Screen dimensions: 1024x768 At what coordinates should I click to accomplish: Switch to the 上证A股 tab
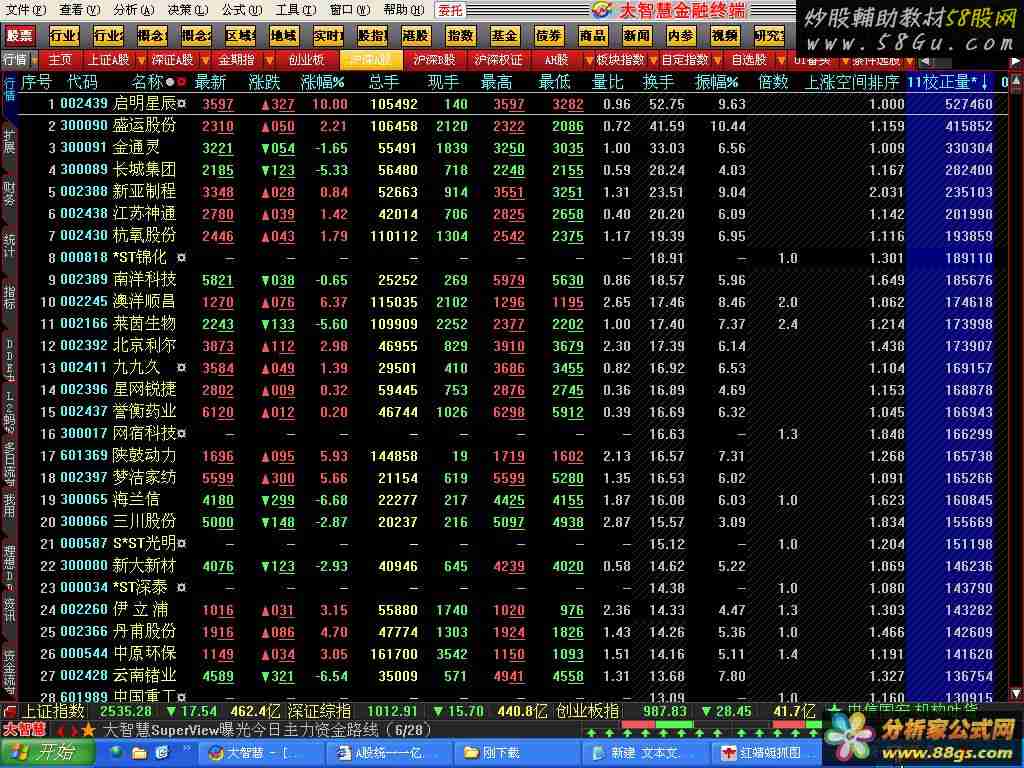click(108, 60)
